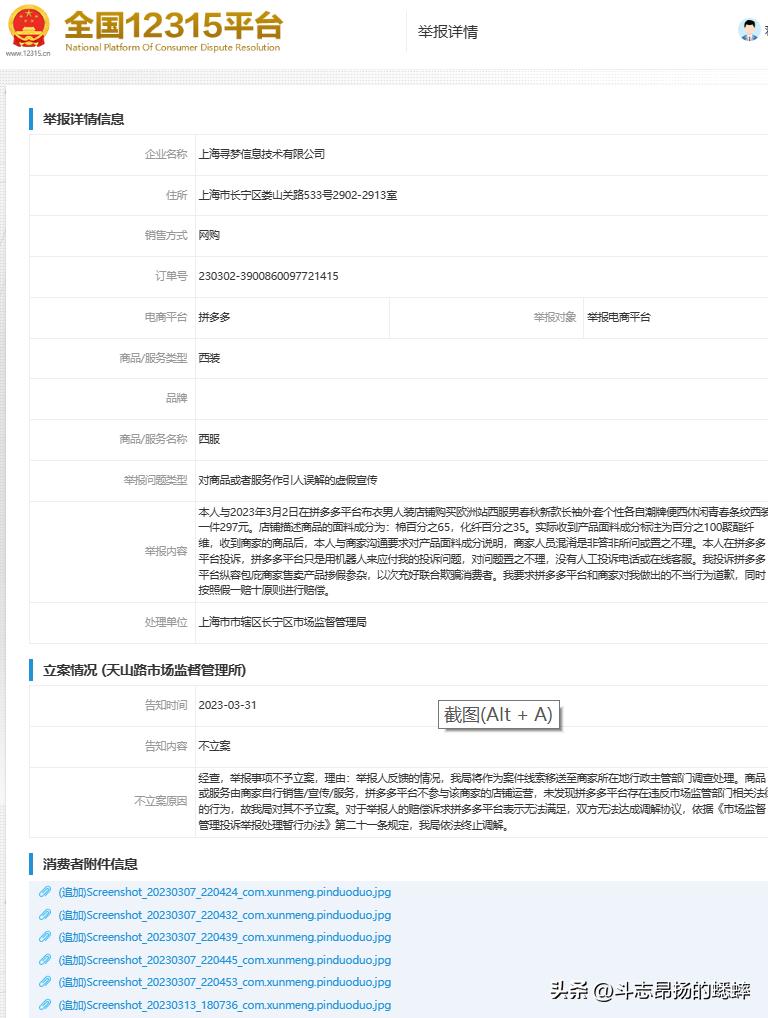
Task: Select notification content 不立案
Action: pos(214,746)
